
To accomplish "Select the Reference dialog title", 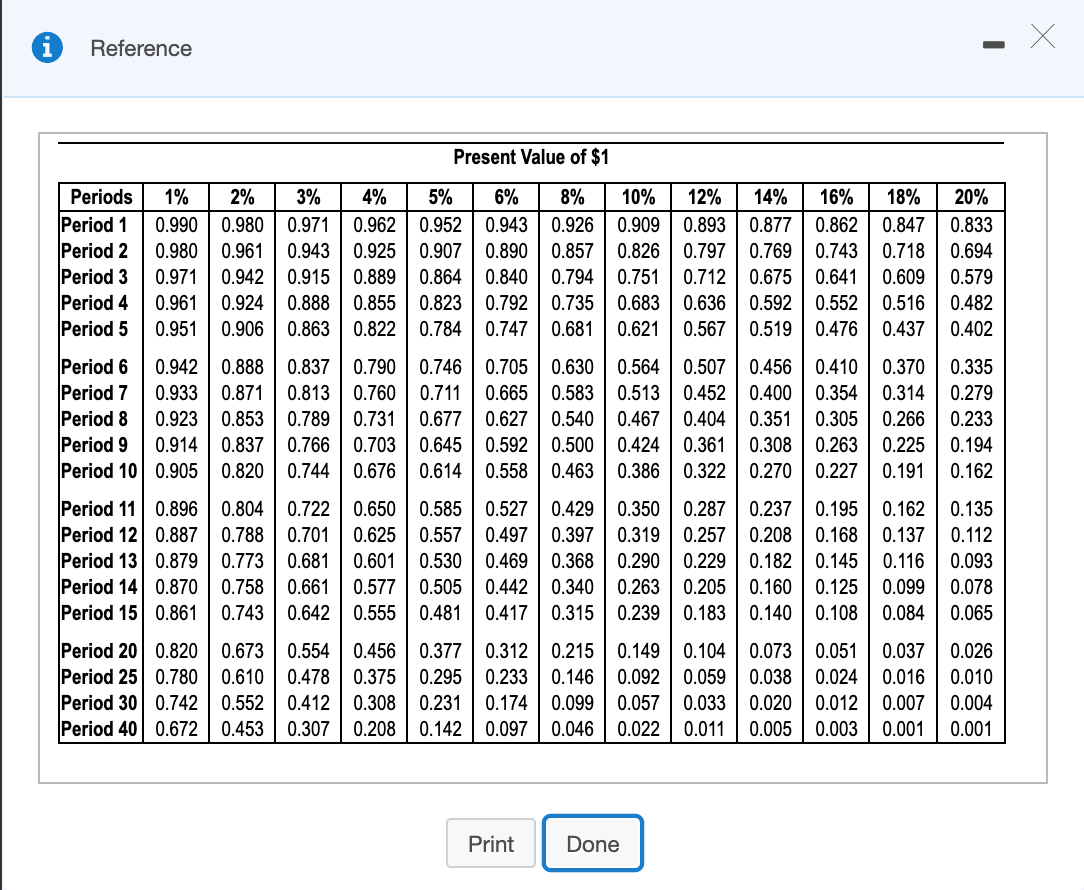I will pyautogui.click(x=141, y=48).
